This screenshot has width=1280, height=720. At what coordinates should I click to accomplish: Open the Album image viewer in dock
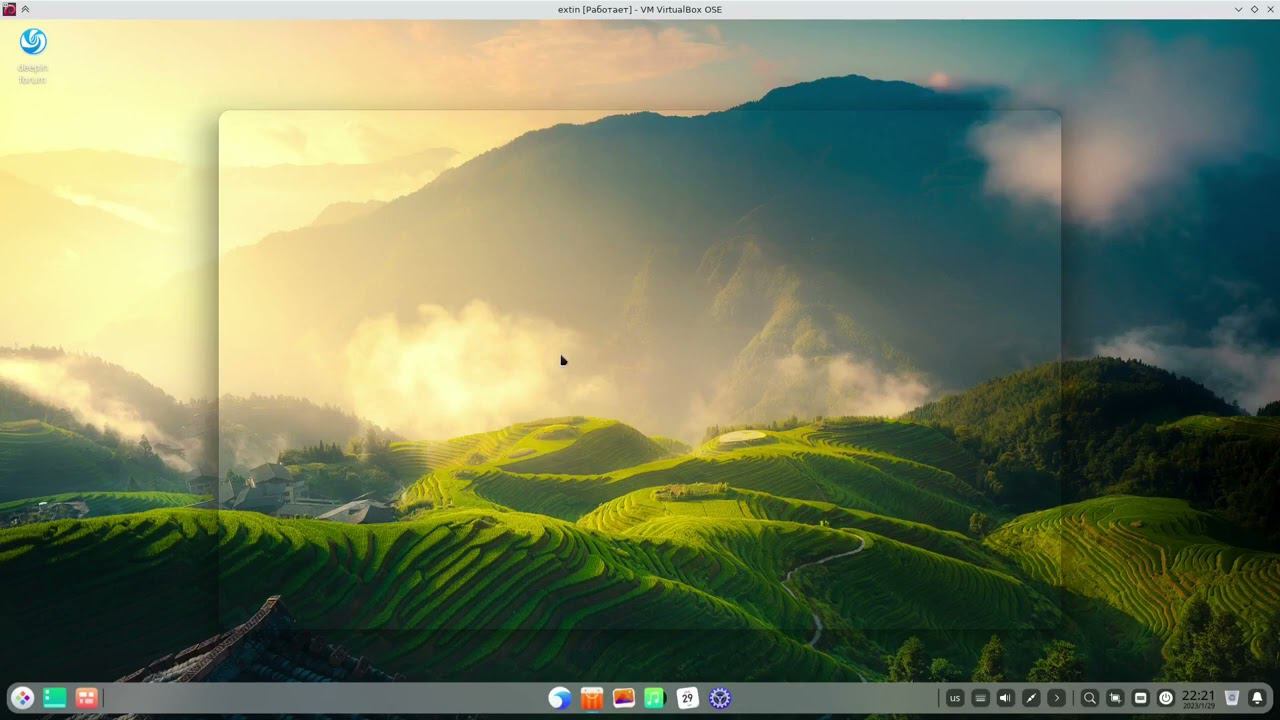pyautogui.click(x=624, y=698)
